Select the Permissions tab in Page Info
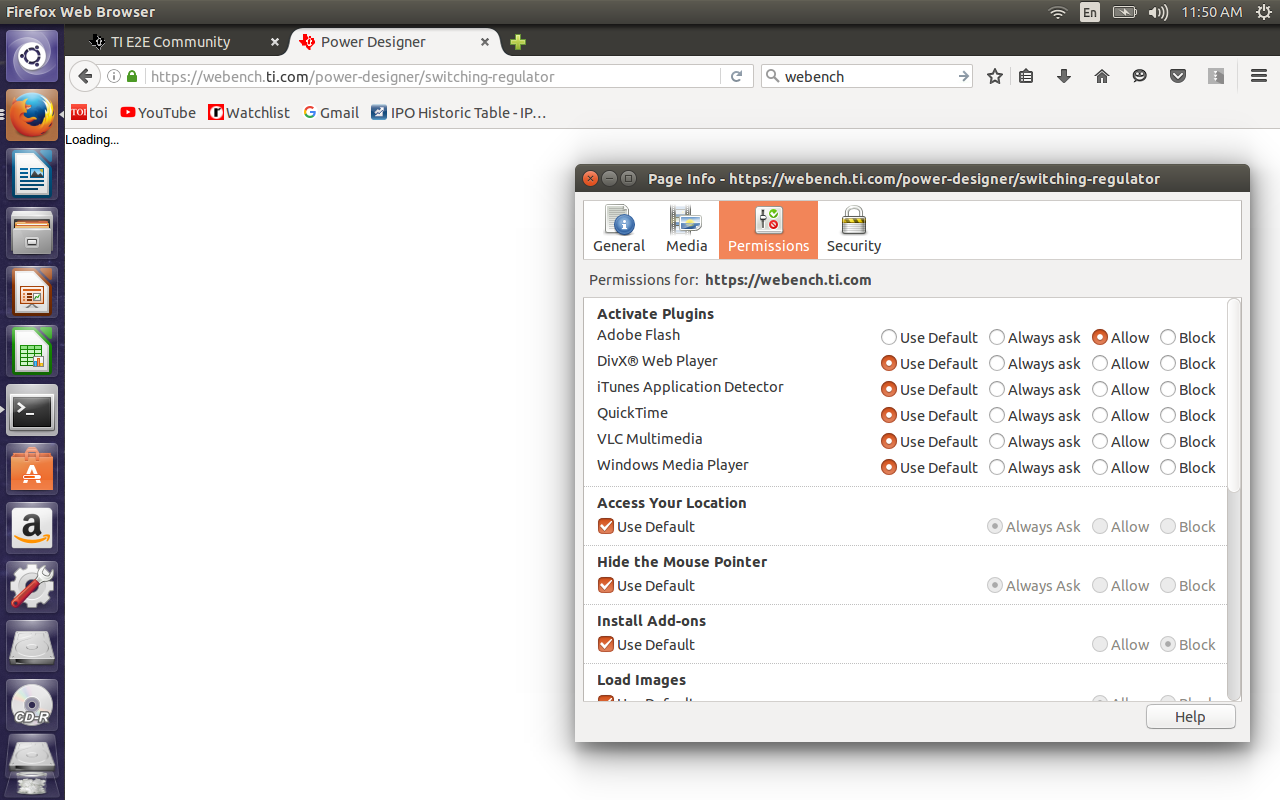The image size is (1280, 800). click(768, 230)
